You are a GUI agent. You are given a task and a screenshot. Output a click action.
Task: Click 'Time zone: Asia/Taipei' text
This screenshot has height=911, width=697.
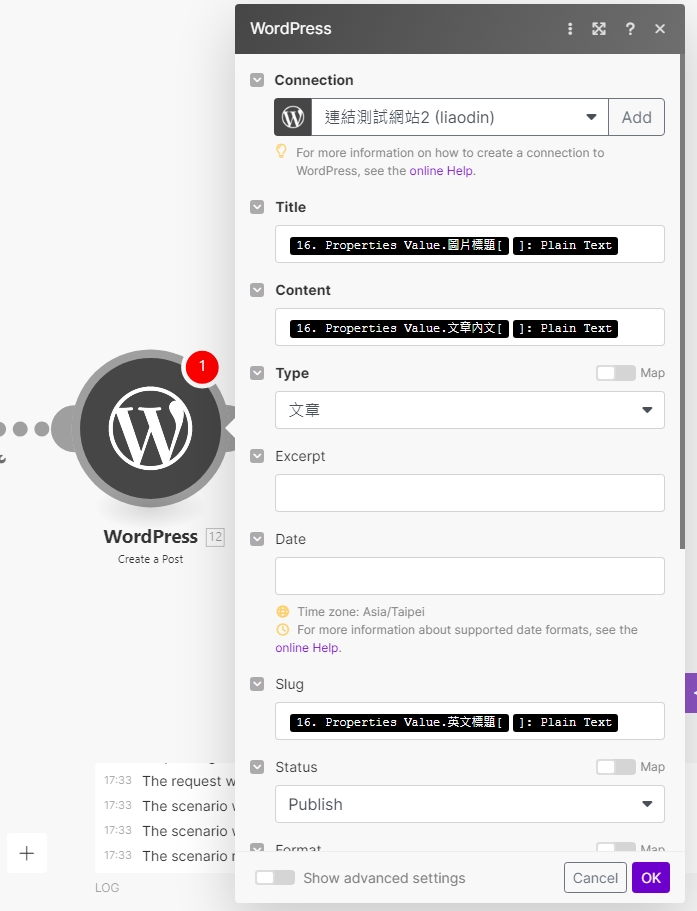tap(361, 611)
